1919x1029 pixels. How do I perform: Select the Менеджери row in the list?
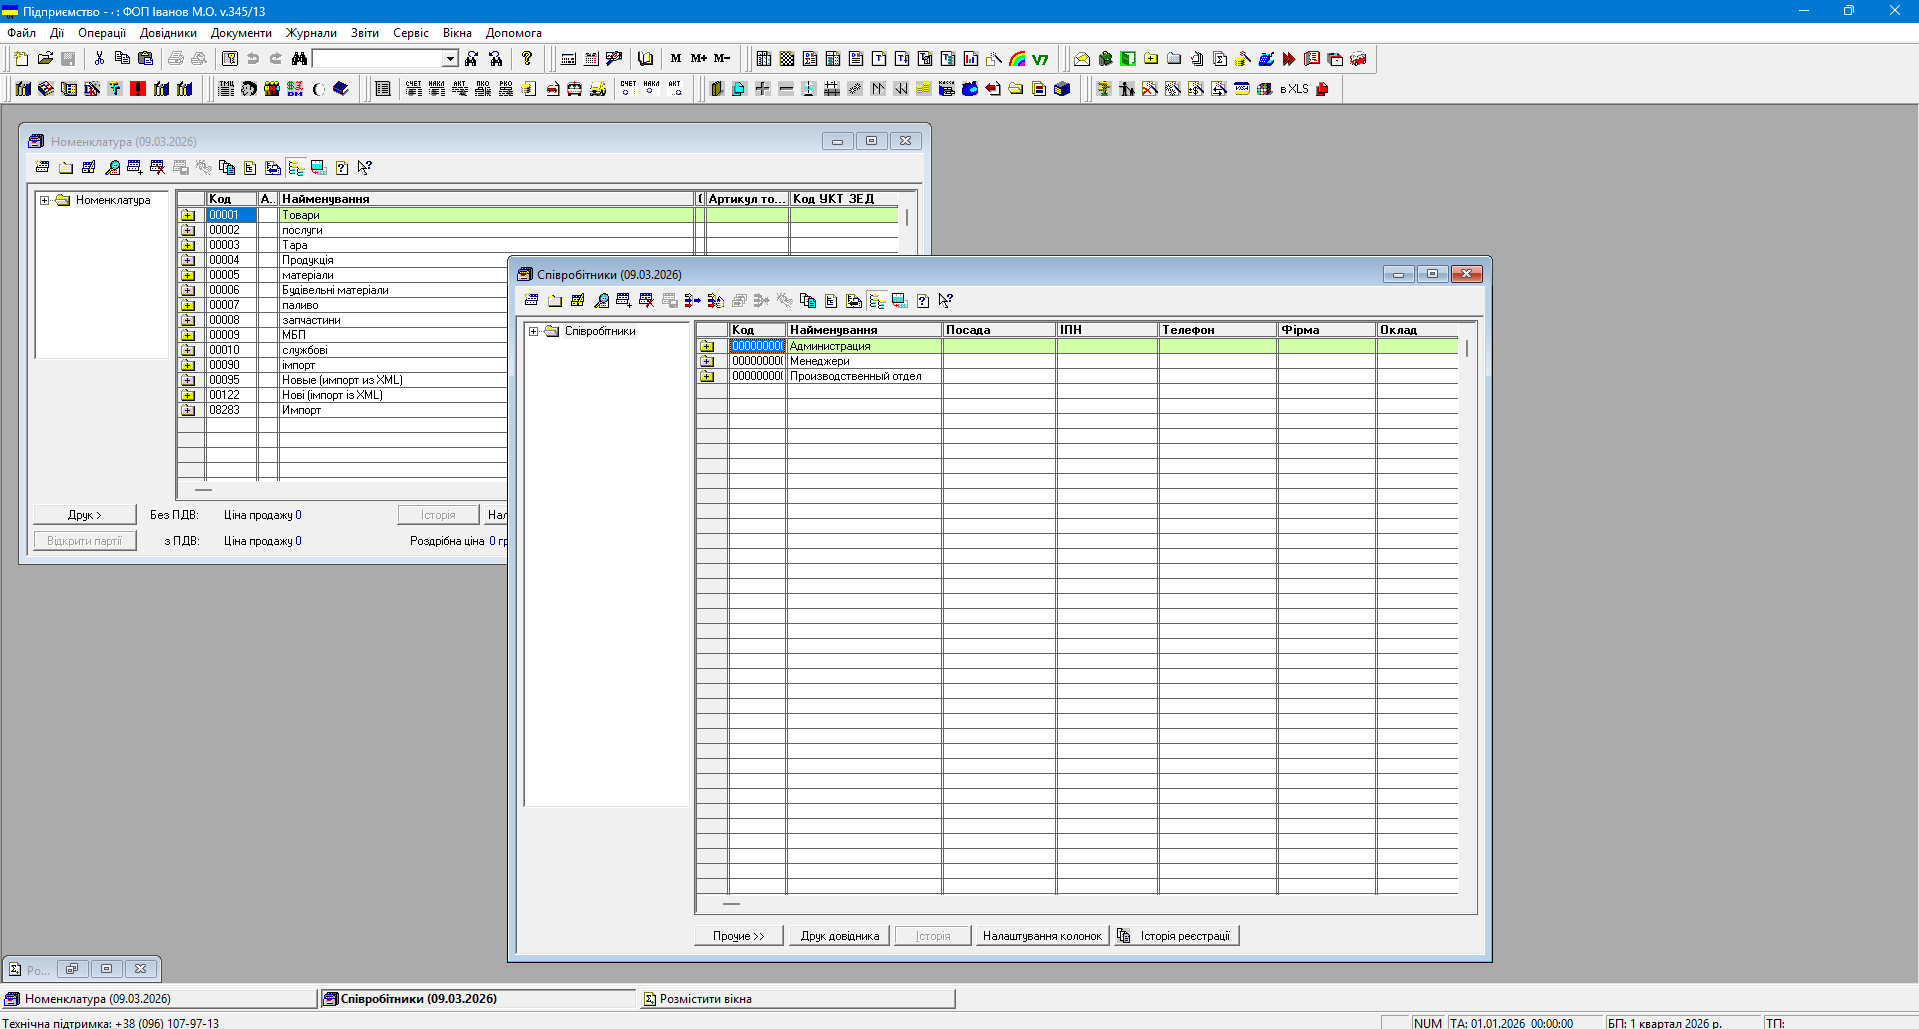pos(820,361)
